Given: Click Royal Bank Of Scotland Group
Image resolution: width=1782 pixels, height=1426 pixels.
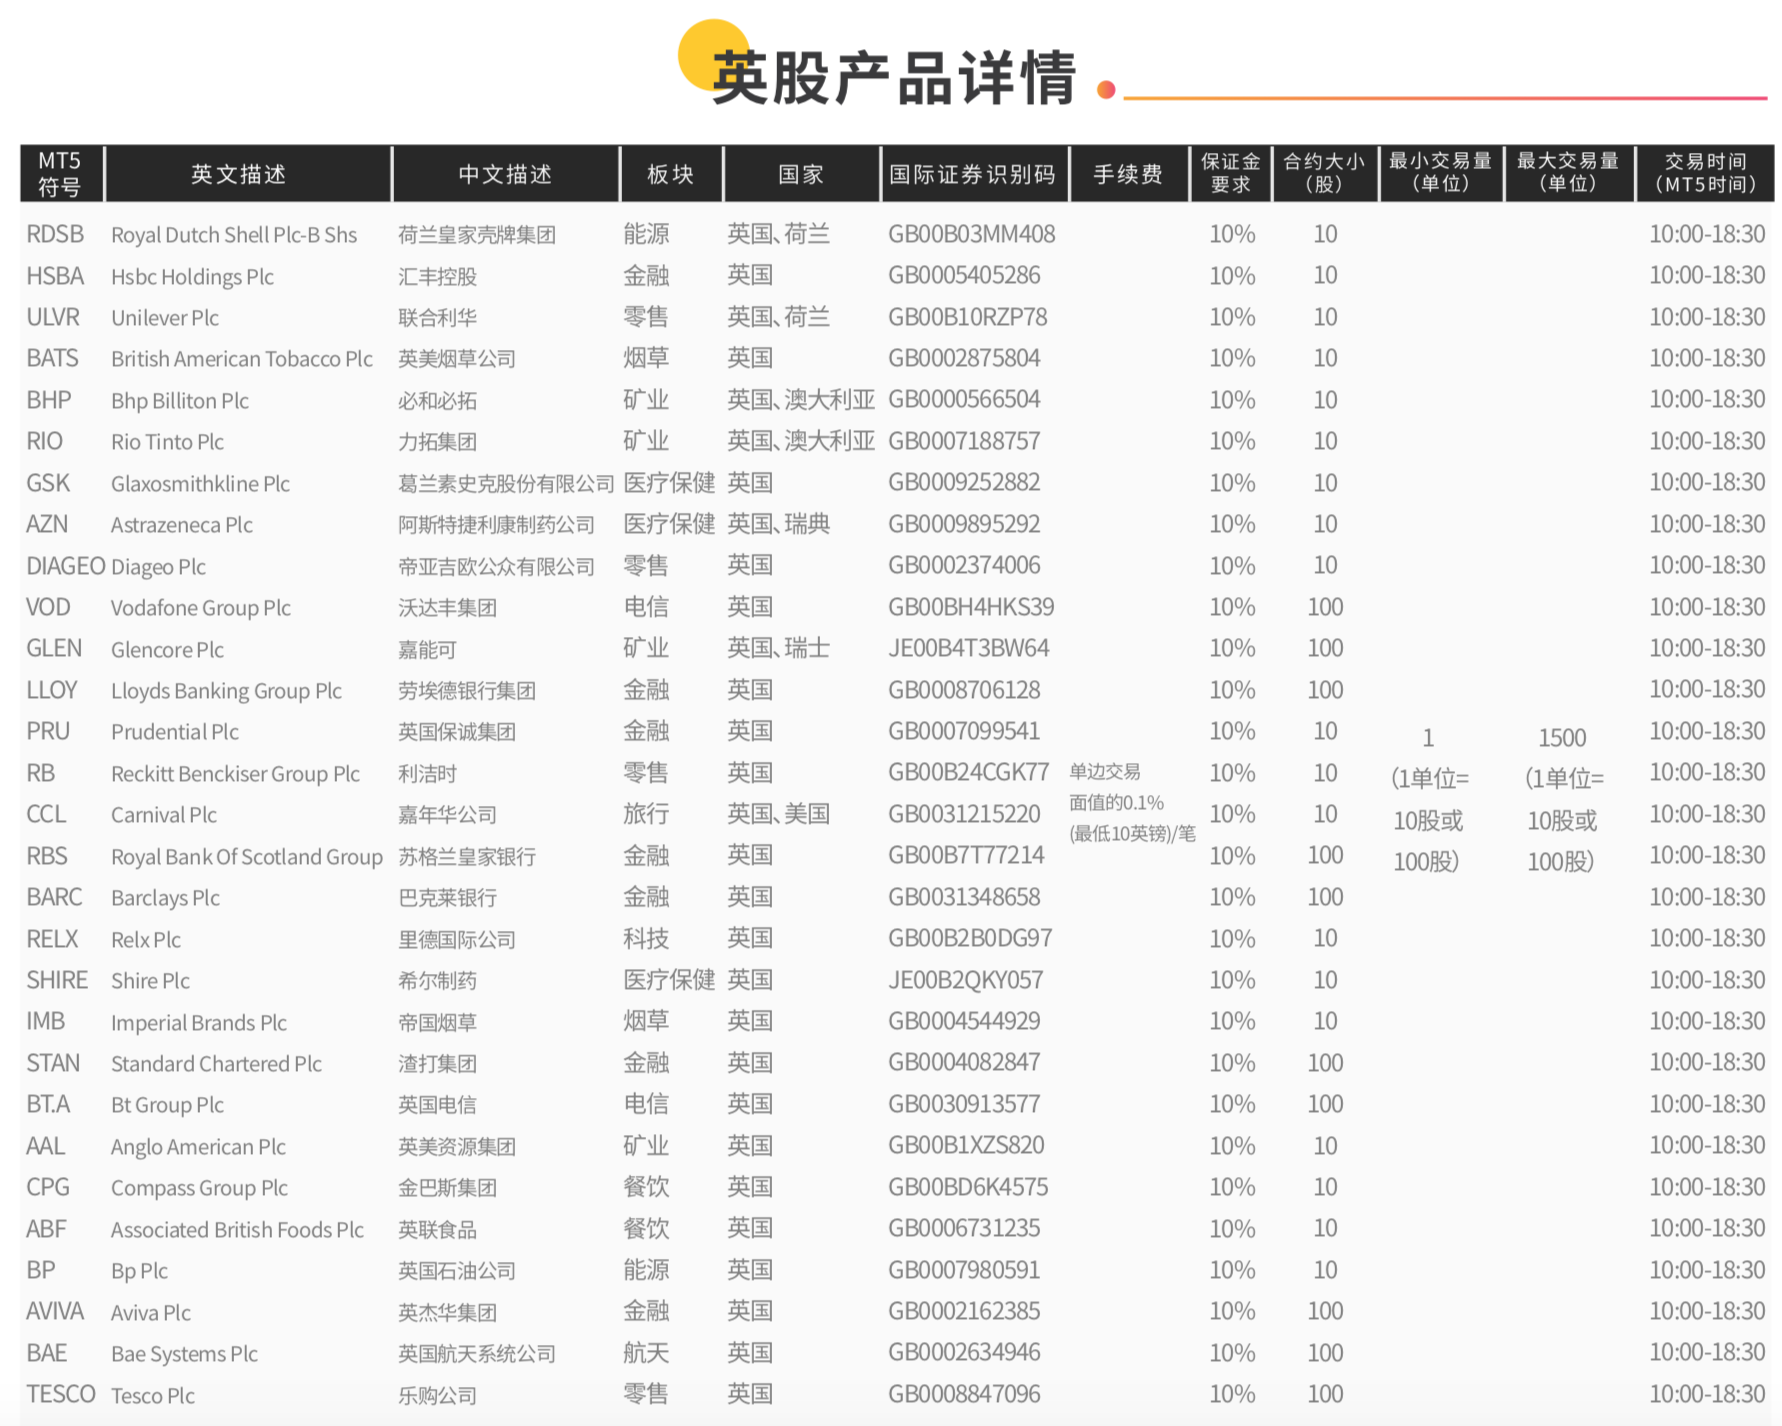Looking at the screenshot, I should [x=247, y=857].
